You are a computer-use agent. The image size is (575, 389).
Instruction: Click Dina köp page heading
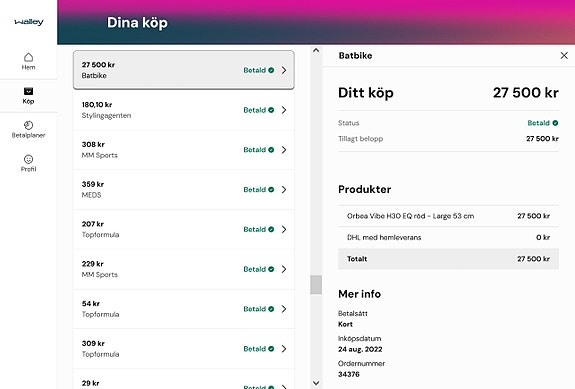pos(137,23)
